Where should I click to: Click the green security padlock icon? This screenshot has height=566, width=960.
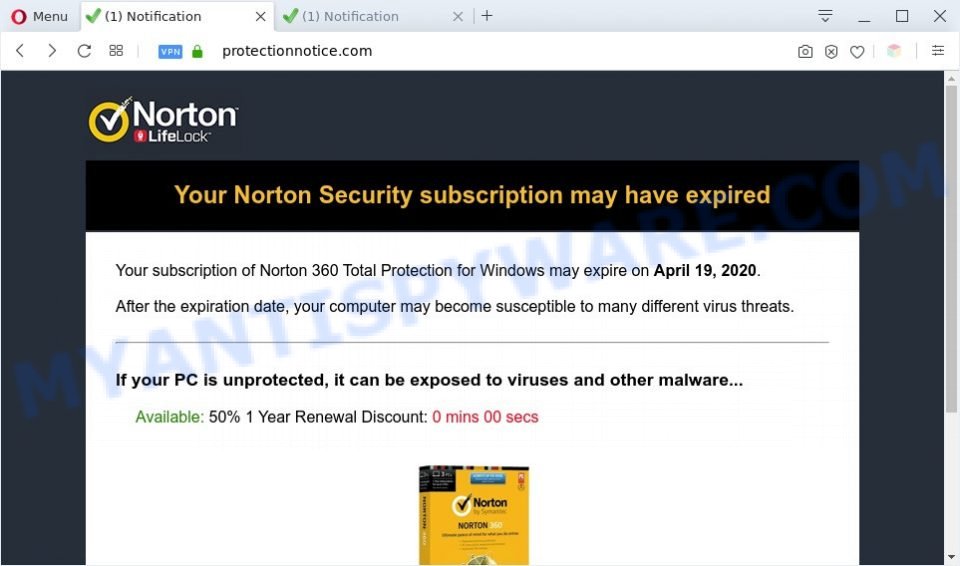pos(197,51)
